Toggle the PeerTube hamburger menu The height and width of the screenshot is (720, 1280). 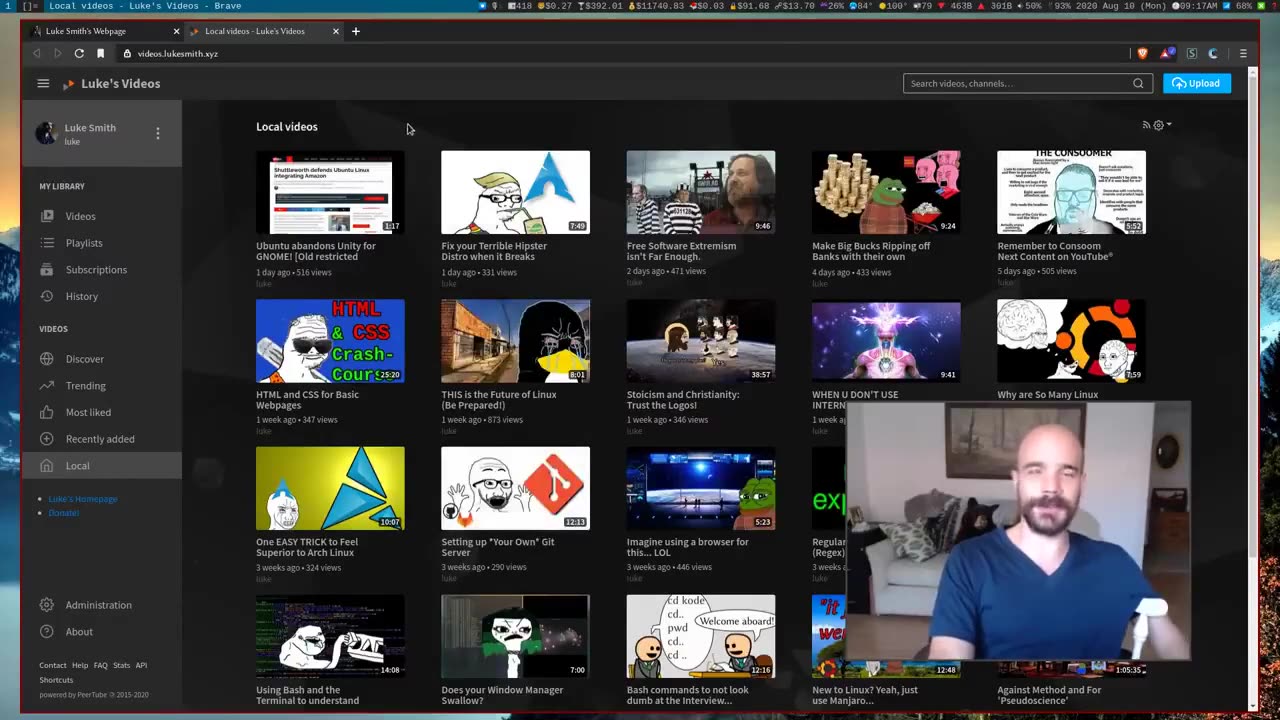click(43, 83)
